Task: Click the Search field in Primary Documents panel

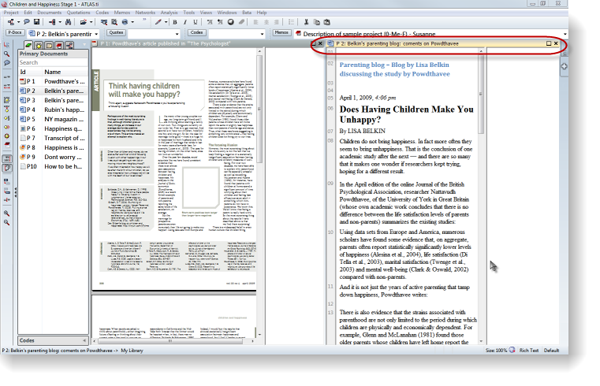Action: (x=53, y=62)
